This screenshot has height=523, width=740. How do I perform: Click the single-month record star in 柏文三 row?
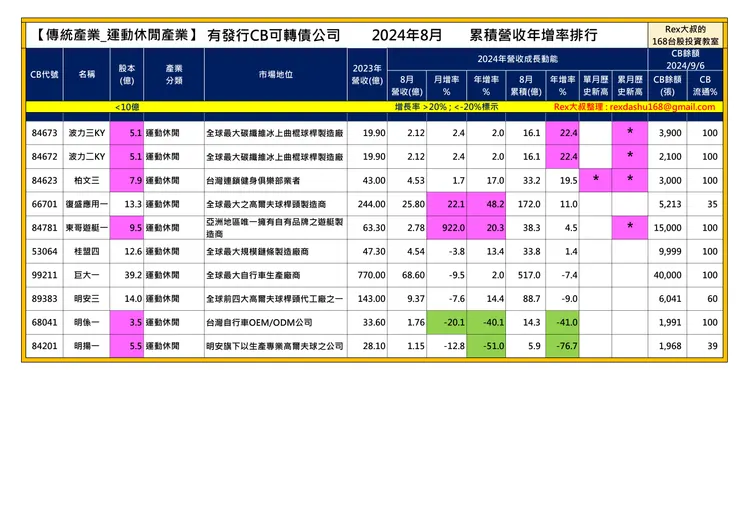(596, 179)
